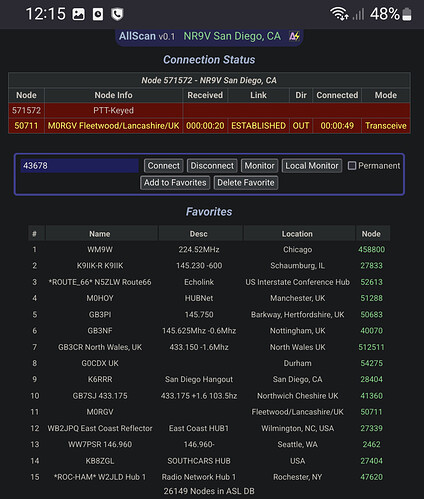
Task: Click *ROC-HAM* W2JLD Hub 1 name
Action: coord(100,477)
